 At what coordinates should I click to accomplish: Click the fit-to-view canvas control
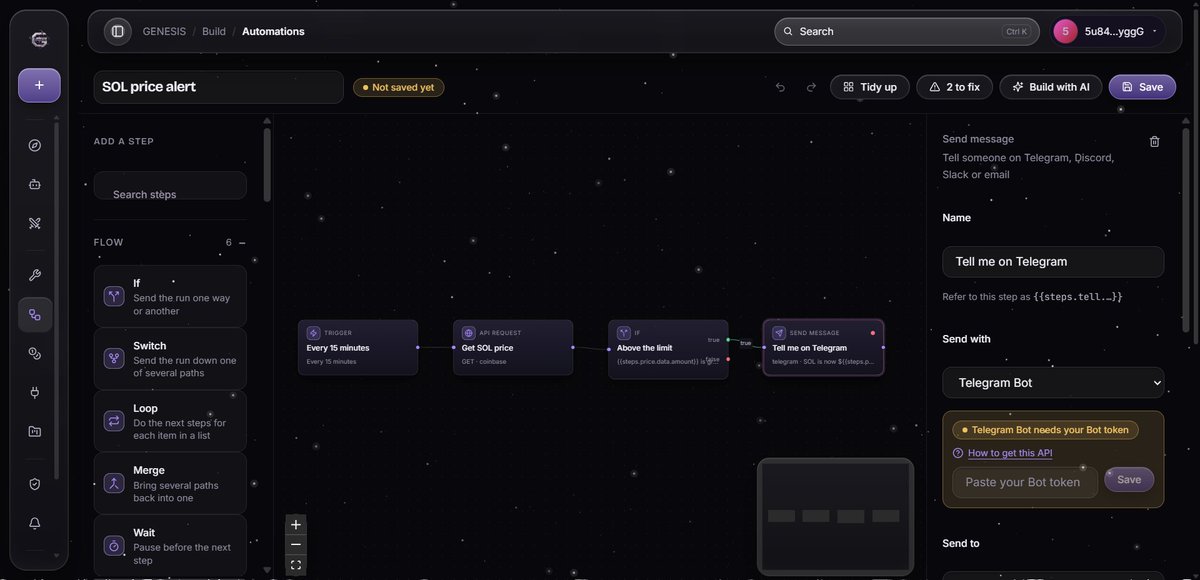(x=296, y=565)
